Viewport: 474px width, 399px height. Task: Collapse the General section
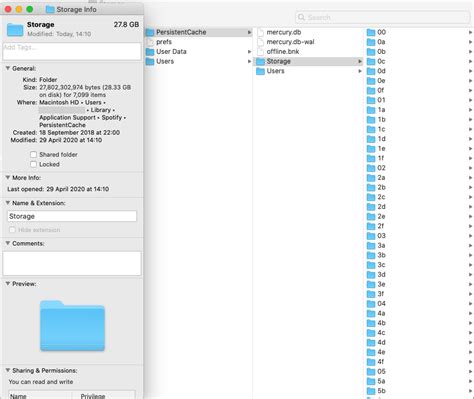click(x=7, y=68)
